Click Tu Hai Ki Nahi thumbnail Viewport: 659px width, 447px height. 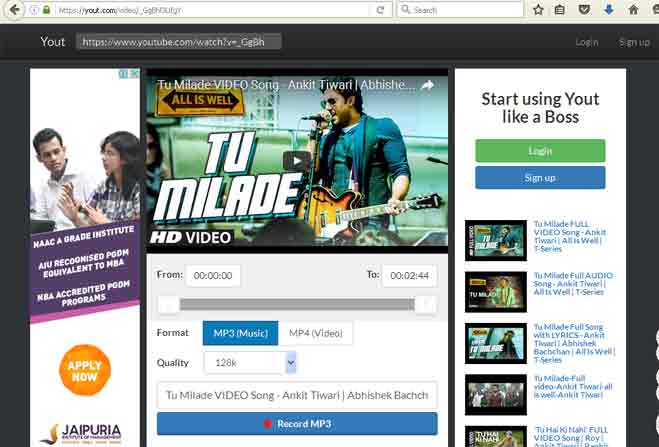coord(496,436)
